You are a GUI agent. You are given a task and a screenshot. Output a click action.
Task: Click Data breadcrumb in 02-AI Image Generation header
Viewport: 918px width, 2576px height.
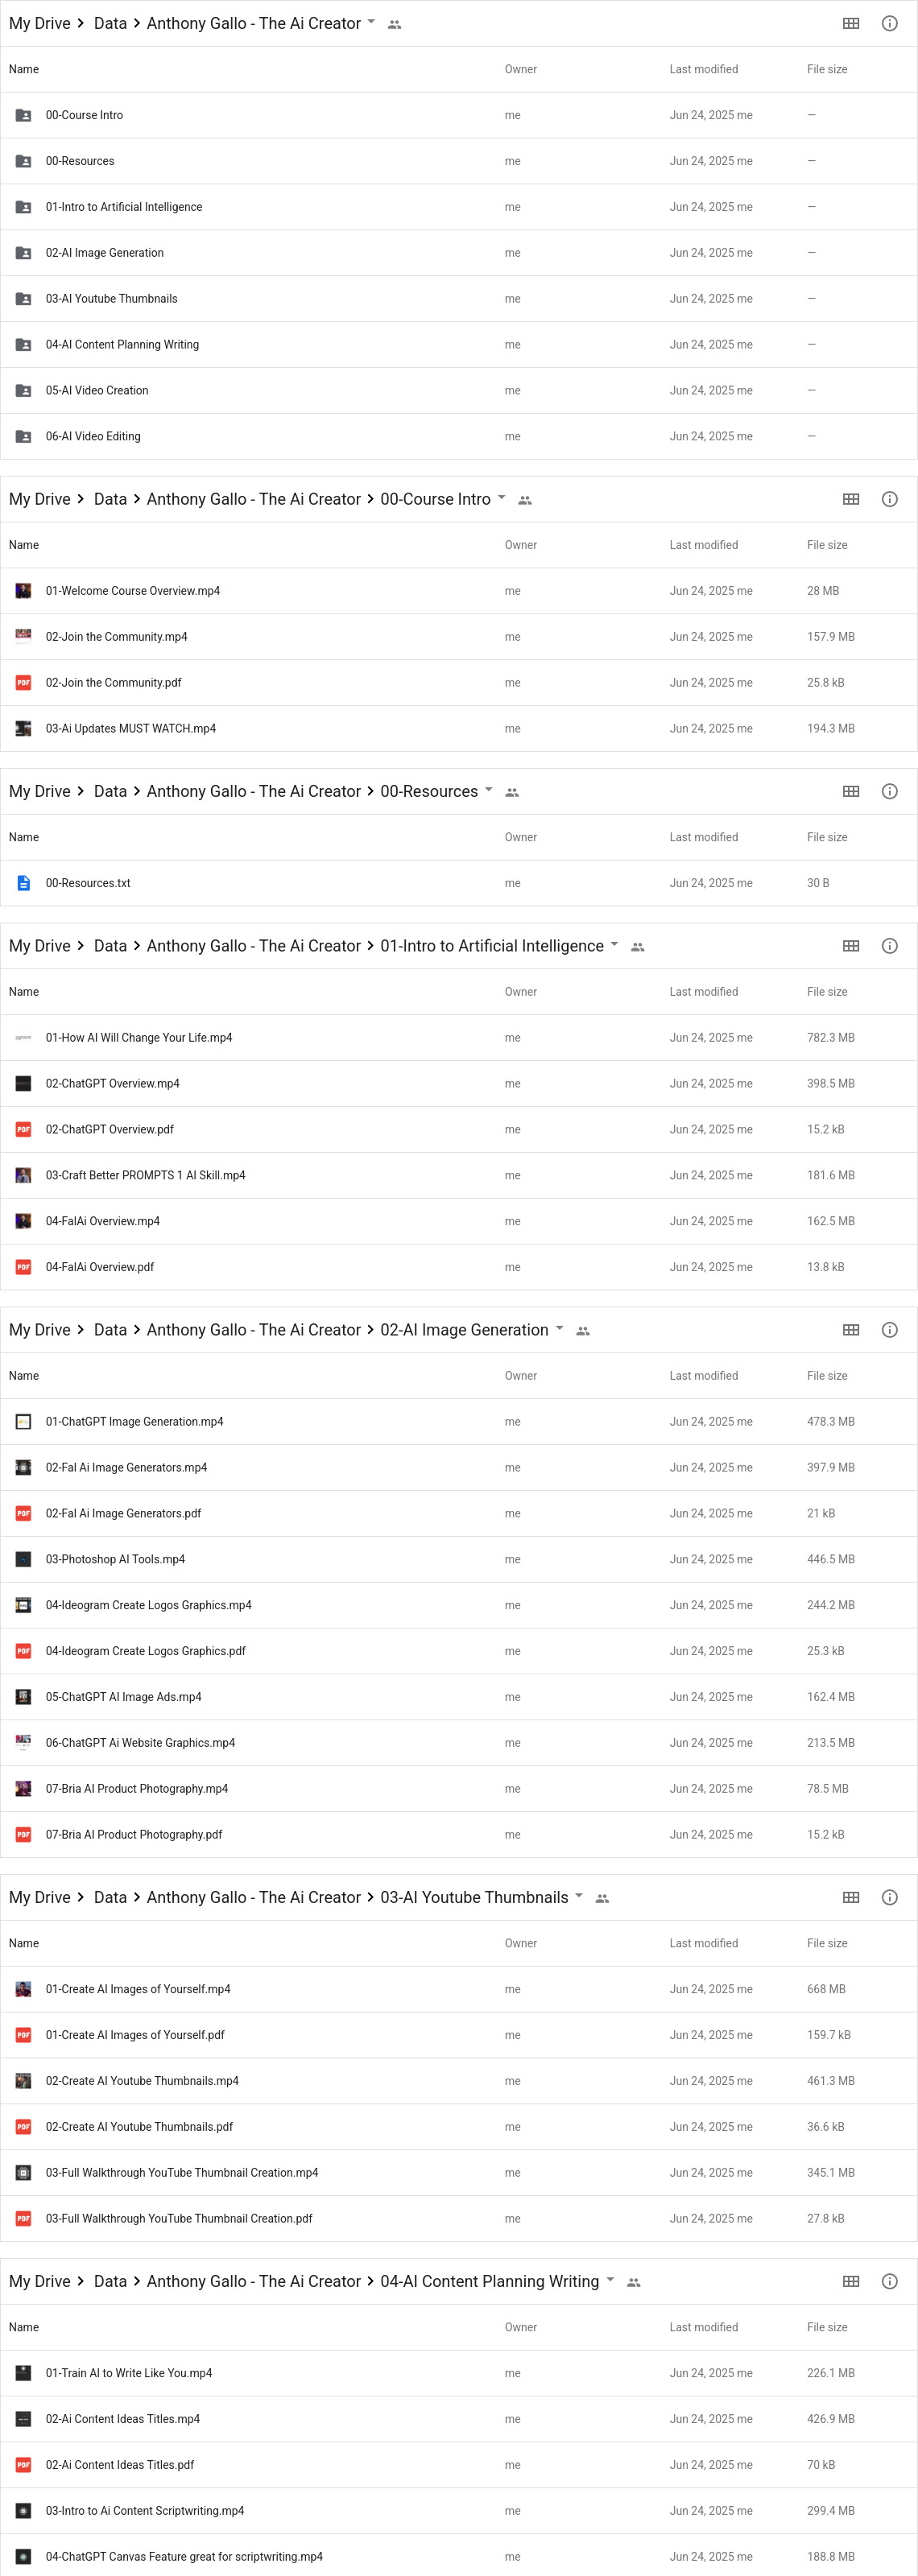coord(110,1330)
